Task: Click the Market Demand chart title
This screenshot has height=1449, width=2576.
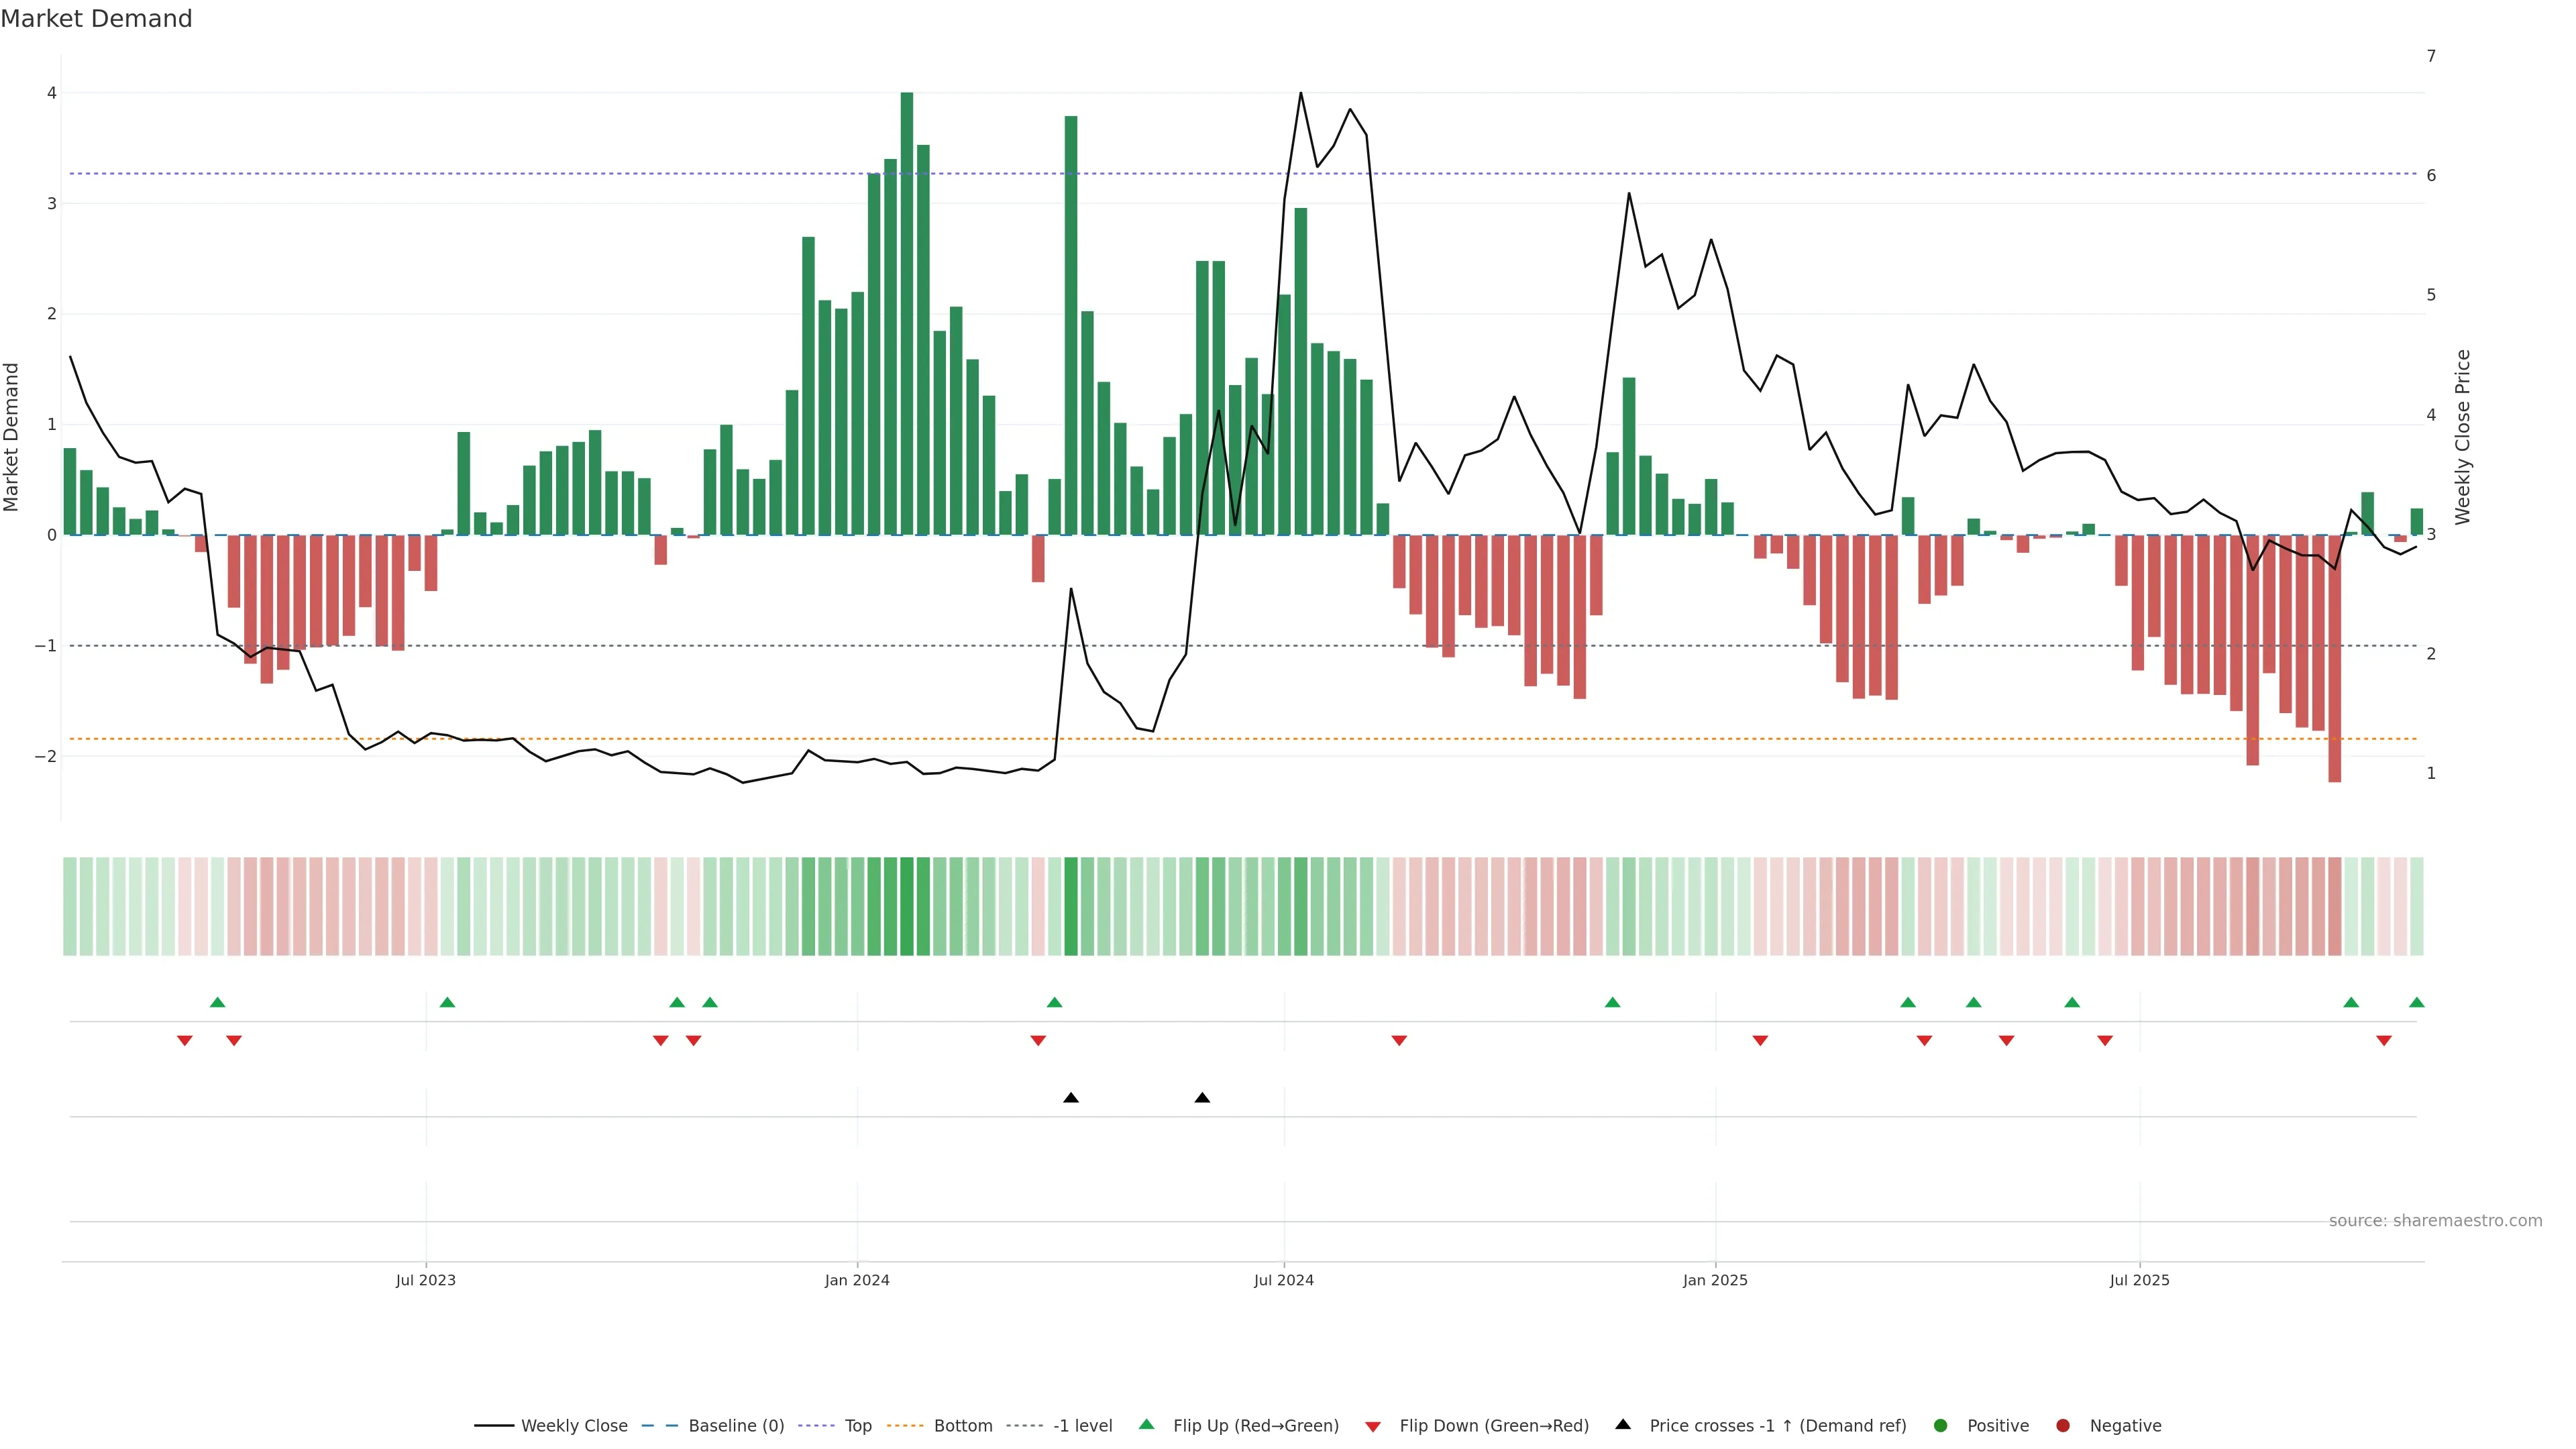Action: coord(97,19)
